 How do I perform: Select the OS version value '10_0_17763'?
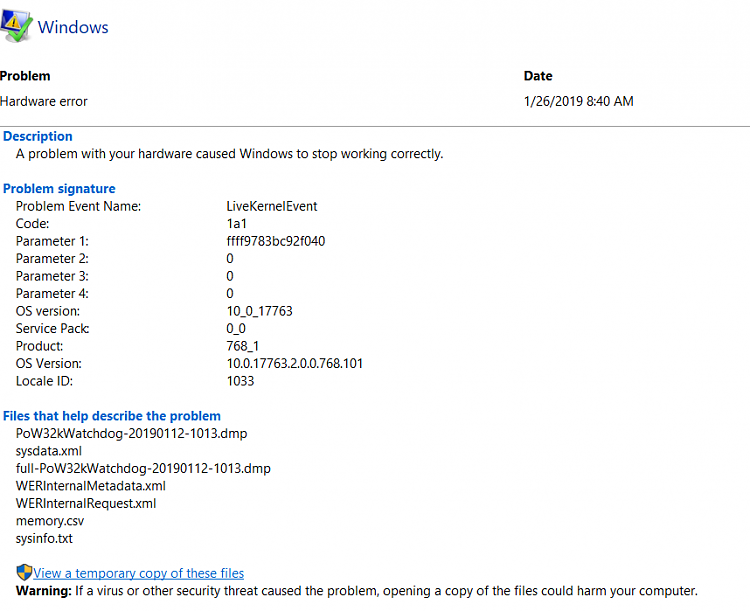coord(259,311)
